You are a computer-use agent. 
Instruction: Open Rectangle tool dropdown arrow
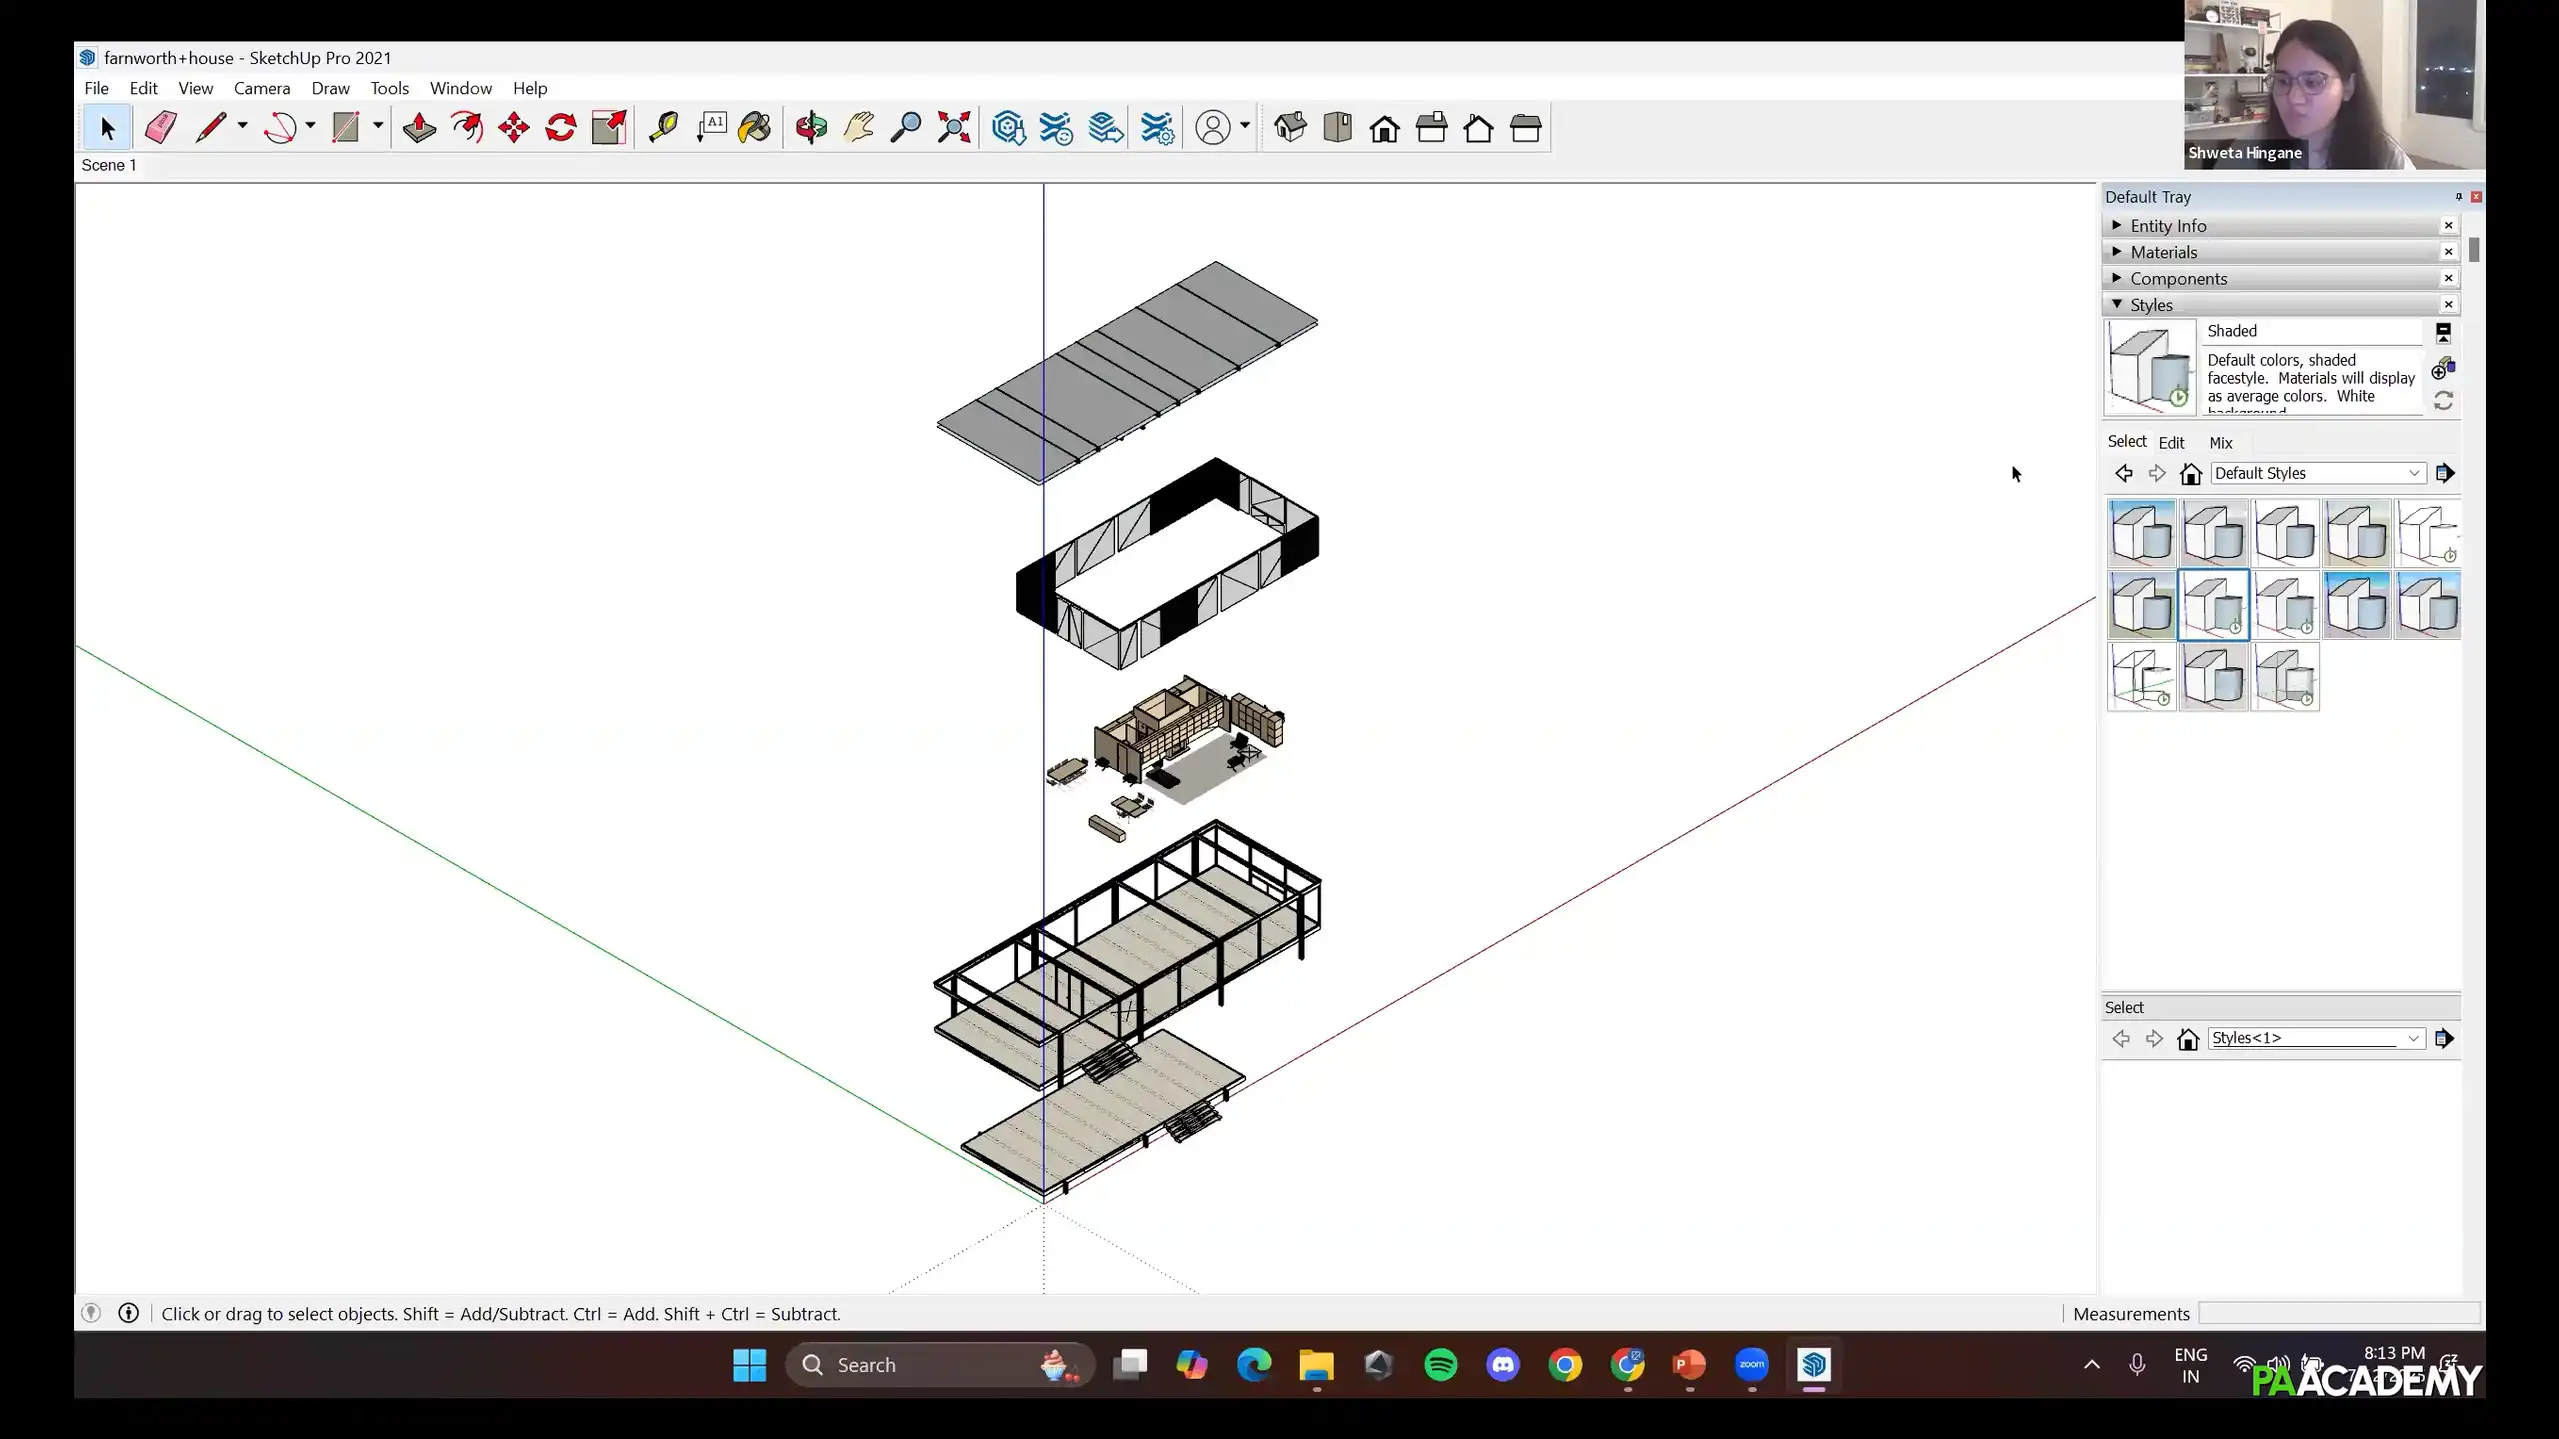(x=378, y=126)
